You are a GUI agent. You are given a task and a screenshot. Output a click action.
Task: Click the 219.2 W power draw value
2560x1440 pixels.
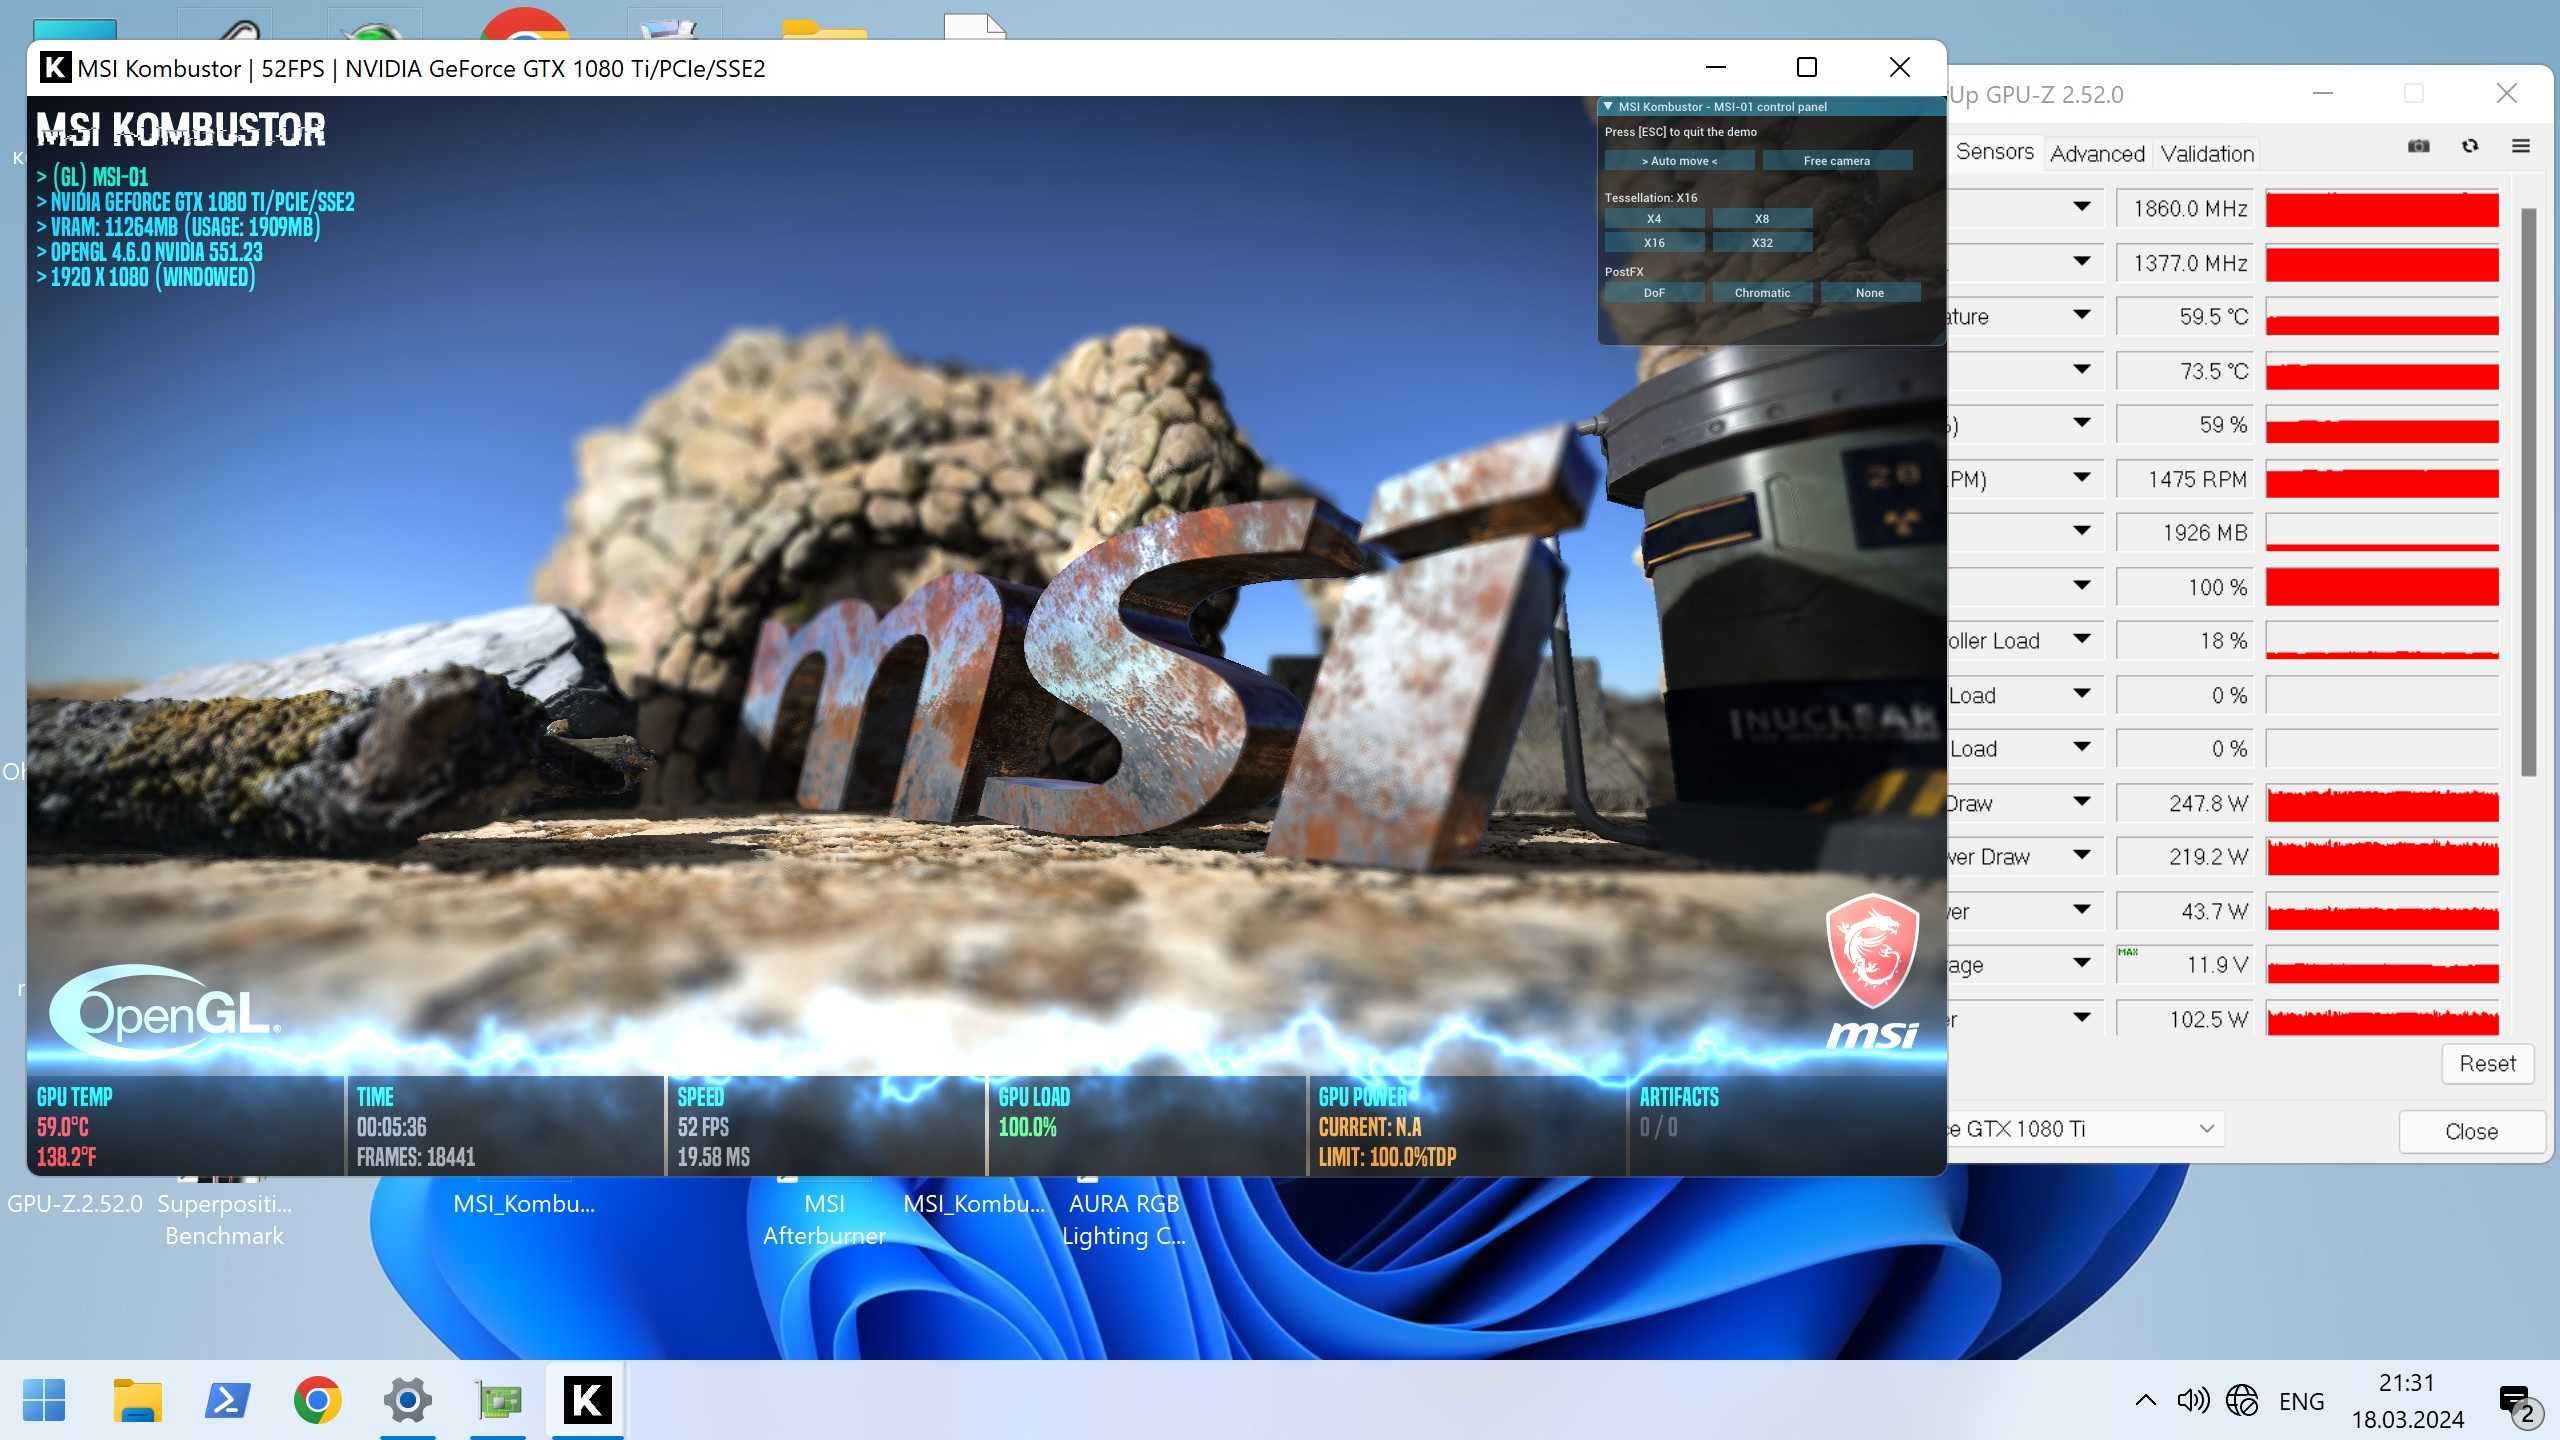[2185, 857]
